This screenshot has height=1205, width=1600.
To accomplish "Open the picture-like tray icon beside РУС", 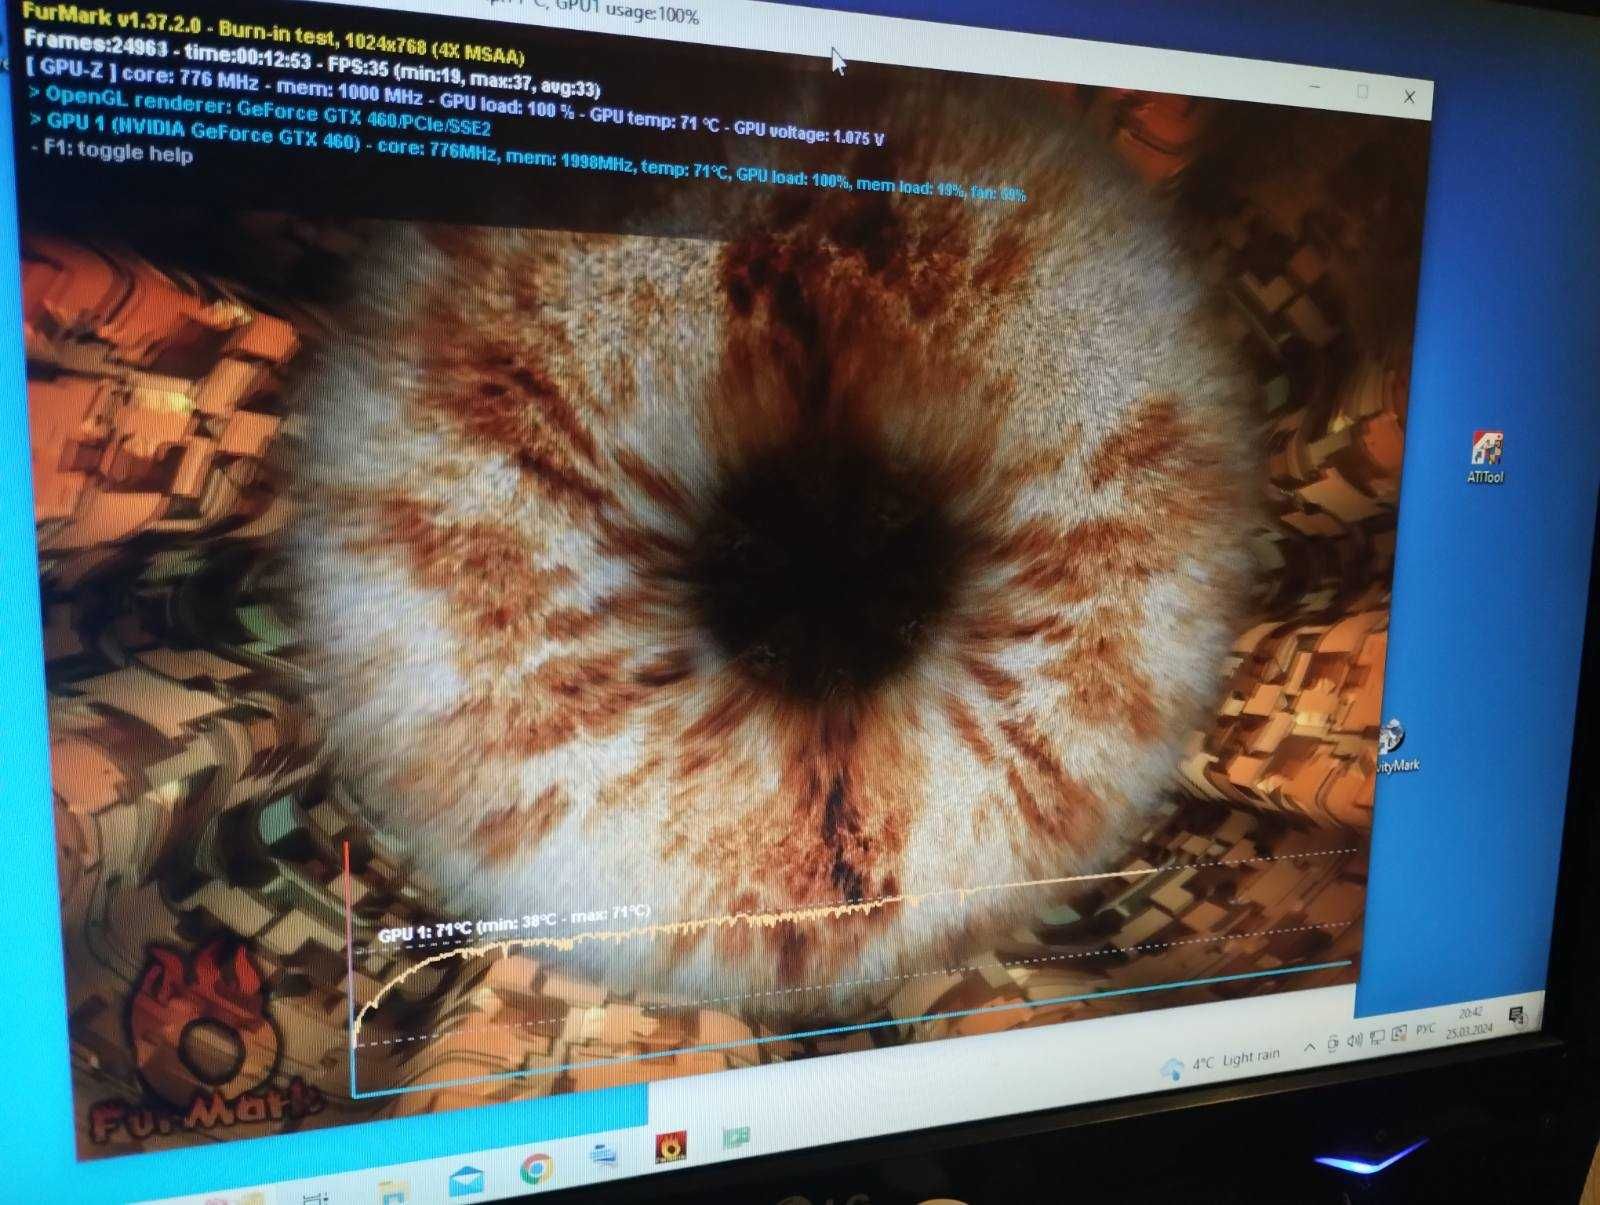I will point(1399,1032).
